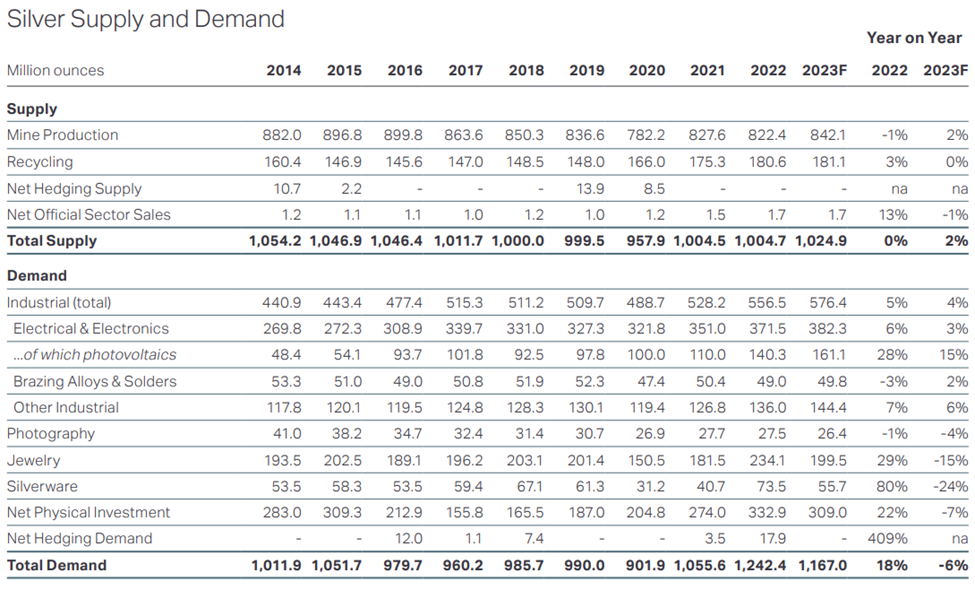Click the Recycling row label

click(40, 162)
